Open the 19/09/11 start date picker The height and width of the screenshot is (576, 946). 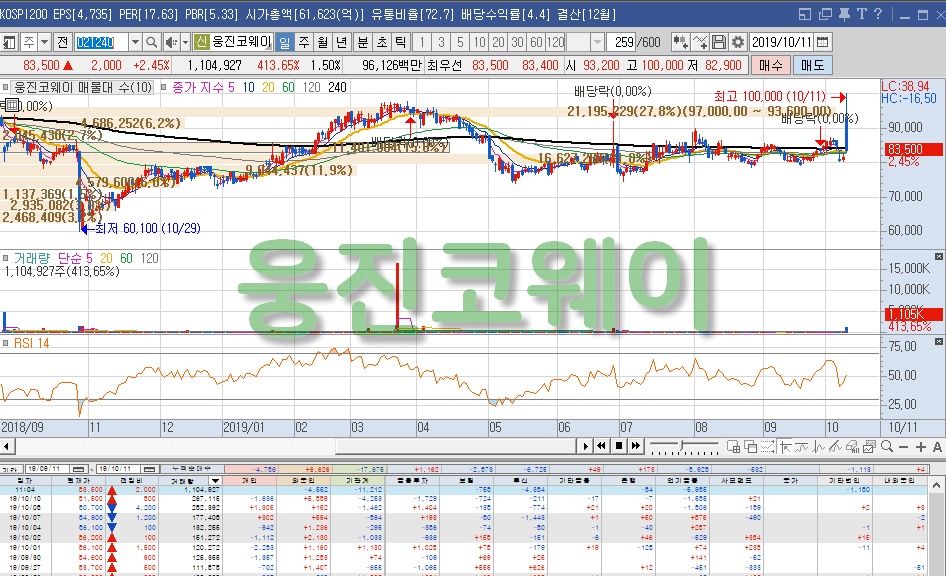79,469
